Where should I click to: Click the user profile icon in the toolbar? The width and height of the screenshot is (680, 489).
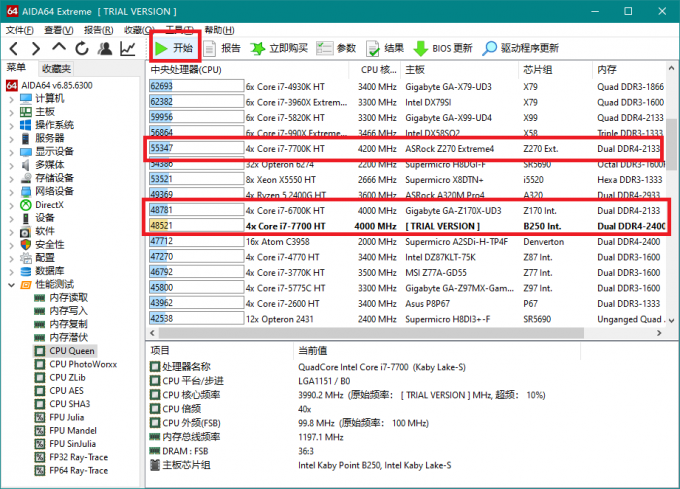105,48
